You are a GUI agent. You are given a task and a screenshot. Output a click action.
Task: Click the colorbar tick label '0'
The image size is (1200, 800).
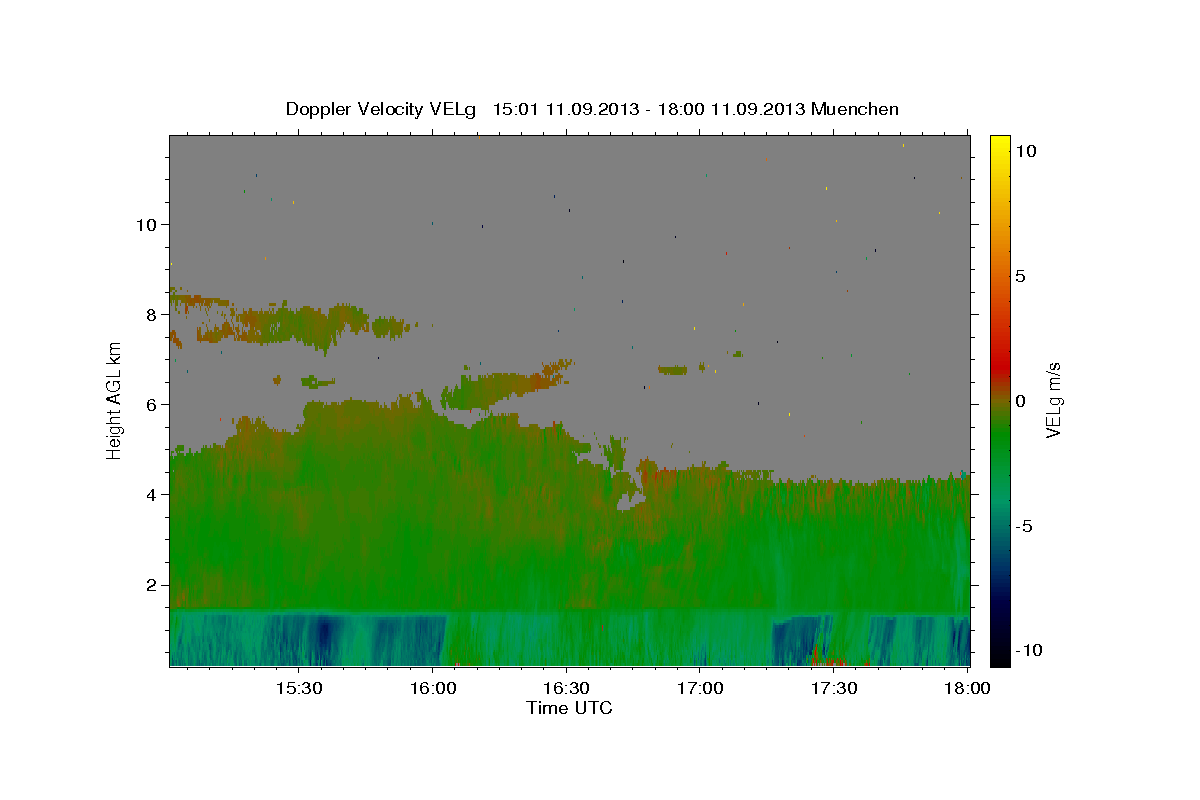pyautogui.click(x=1020, y=400)
